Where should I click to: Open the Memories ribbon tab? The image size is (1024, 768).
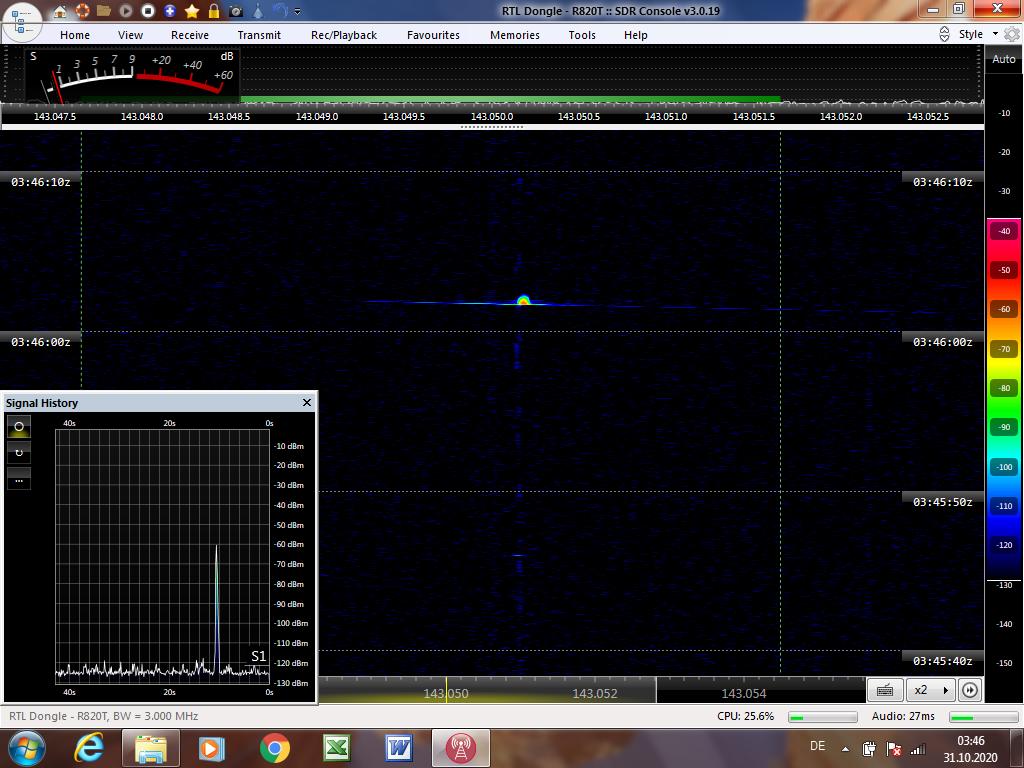click(x=515, y=35)
